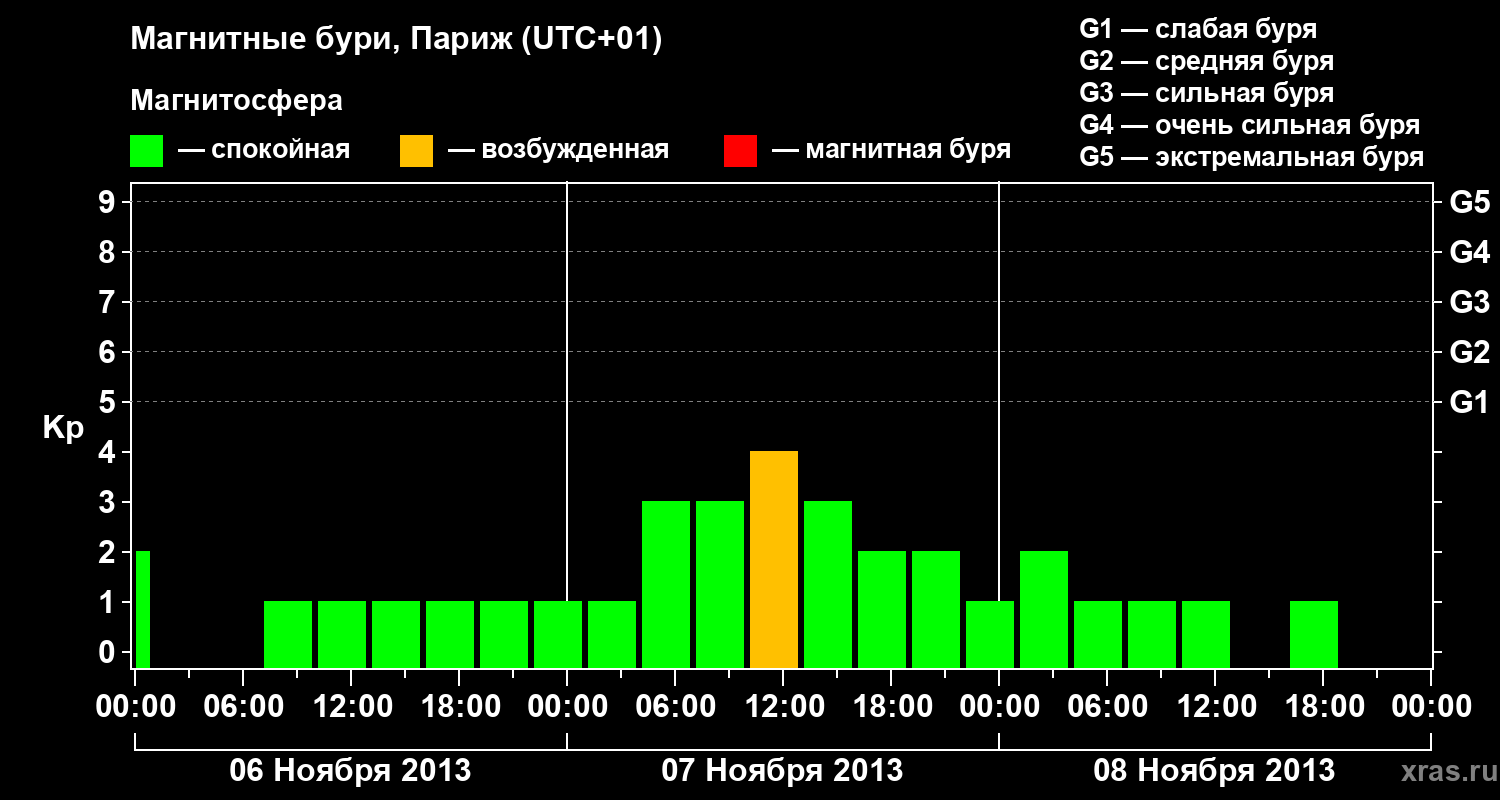The width and height of the screenshot is (1500, 800).
Task: Click 'G2 — средняя буря' legend line
Action: 1206,61
